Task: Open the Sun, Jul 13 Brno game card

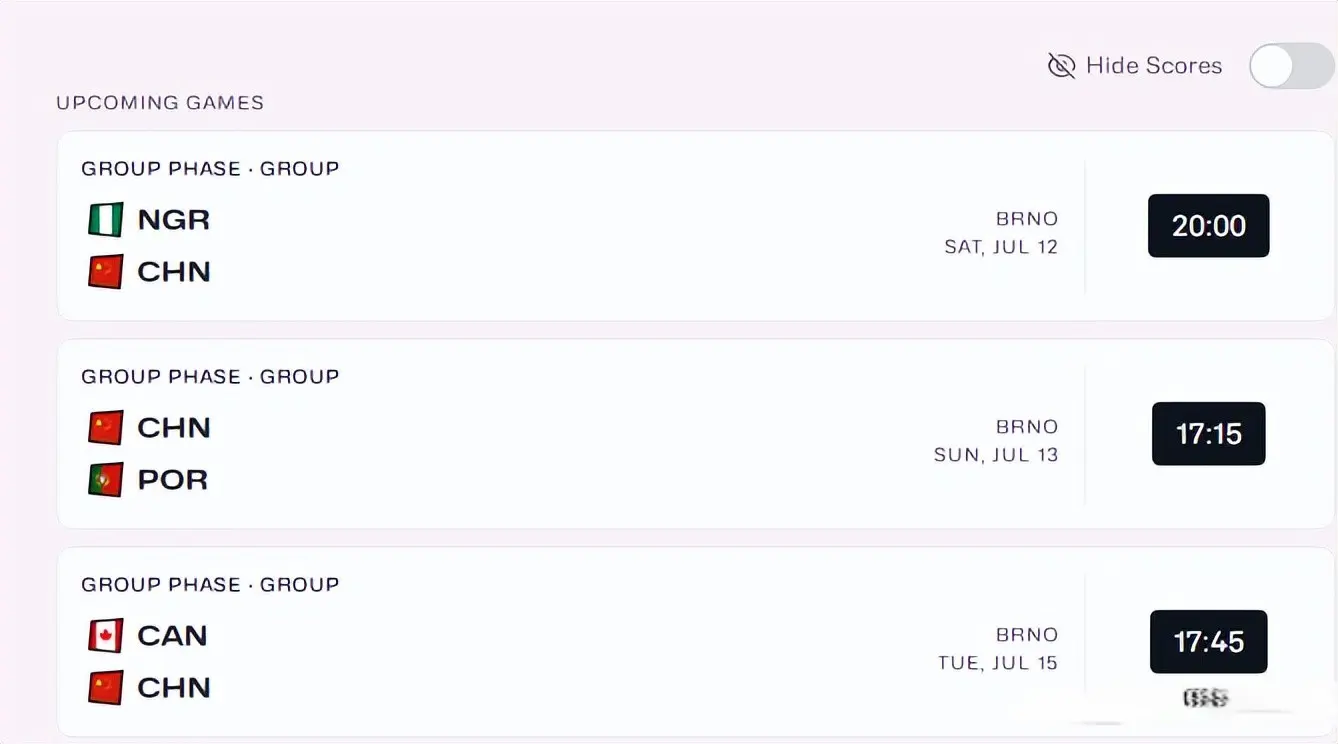Action: pos(695,434)
